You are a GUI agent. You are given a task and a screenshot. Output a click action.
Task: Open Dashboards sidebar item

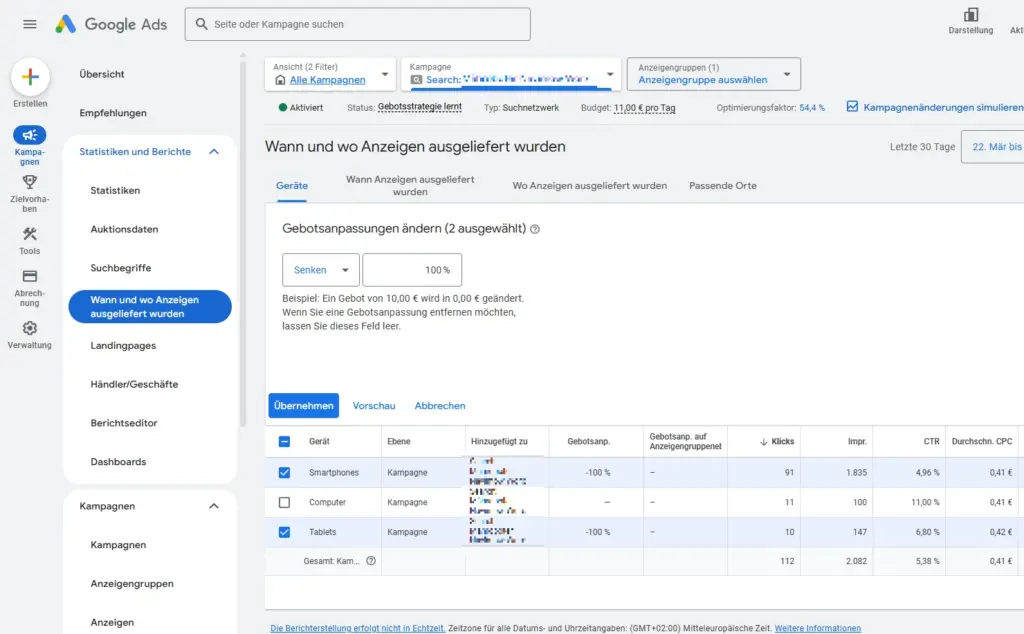(118, 462)
